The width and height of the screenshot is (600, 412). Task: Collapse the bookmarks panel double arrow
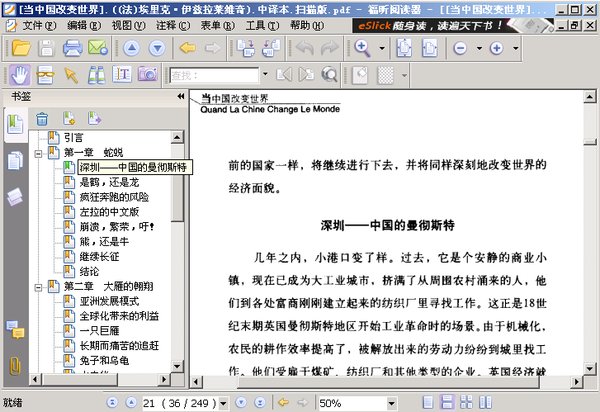(x=181, y=96)
